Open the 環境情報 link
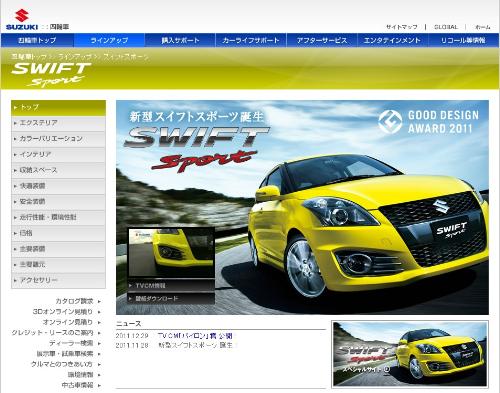 pos(80,375)
